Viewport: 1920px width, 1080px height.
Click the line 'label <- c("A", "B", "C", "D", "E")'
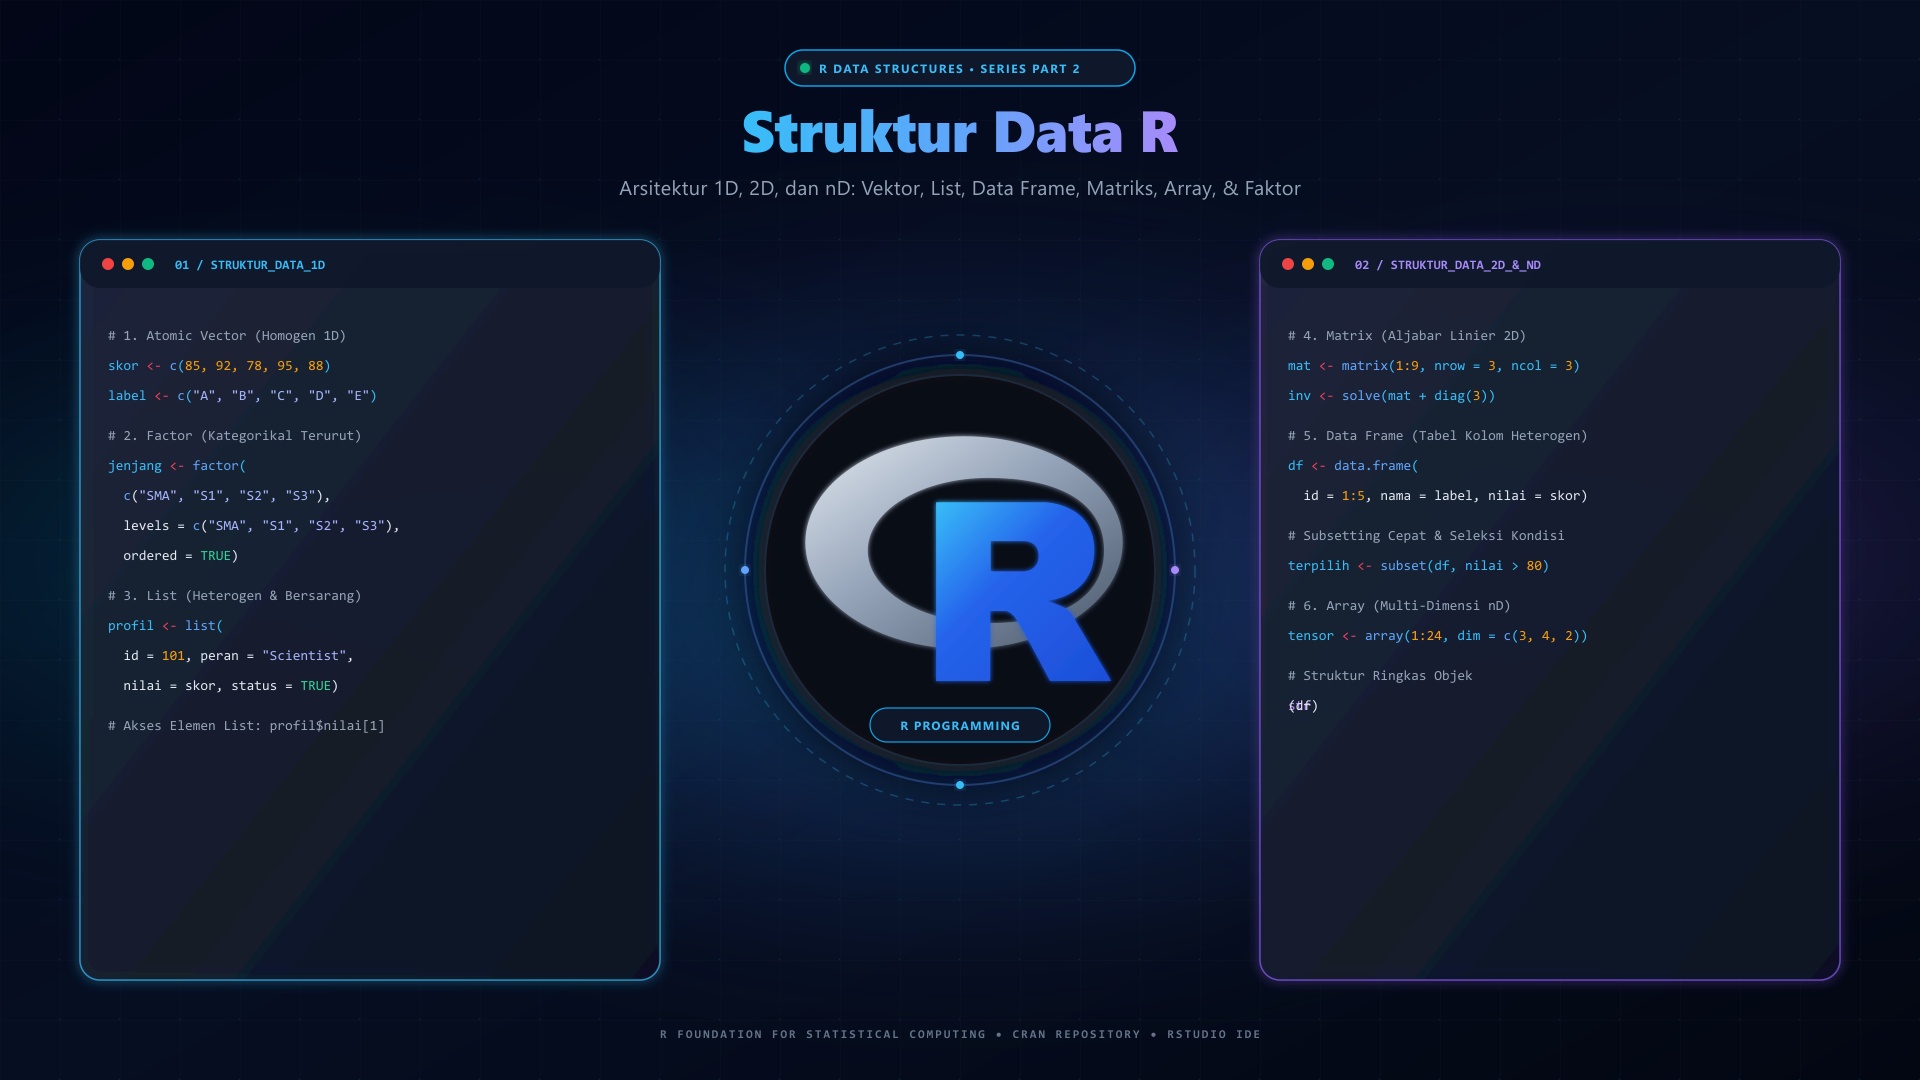coord(242,396)
